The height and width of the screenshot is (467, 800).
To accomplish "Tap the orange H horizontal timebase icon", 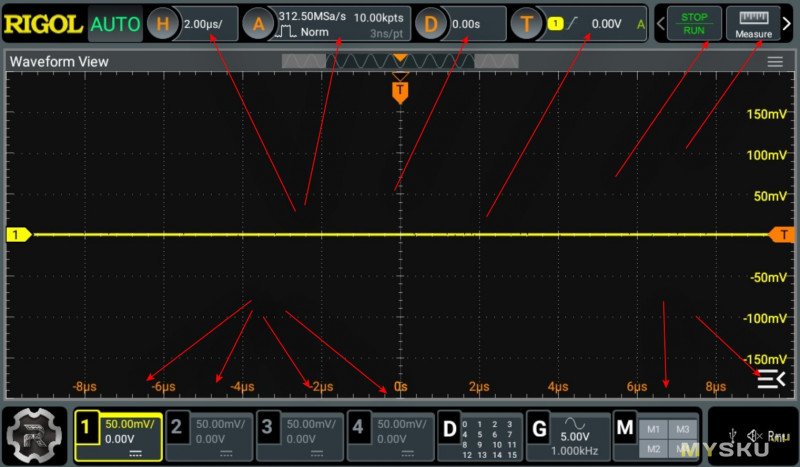I will 164,24.
